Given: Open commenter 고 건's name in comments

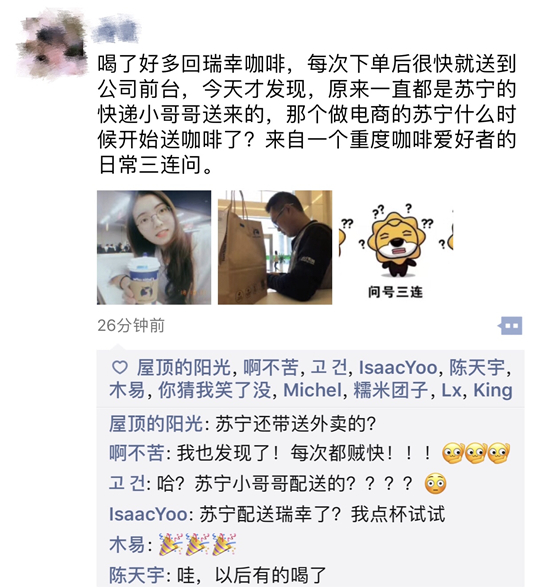Looking at the screenshot, I should tap(126, 483).
